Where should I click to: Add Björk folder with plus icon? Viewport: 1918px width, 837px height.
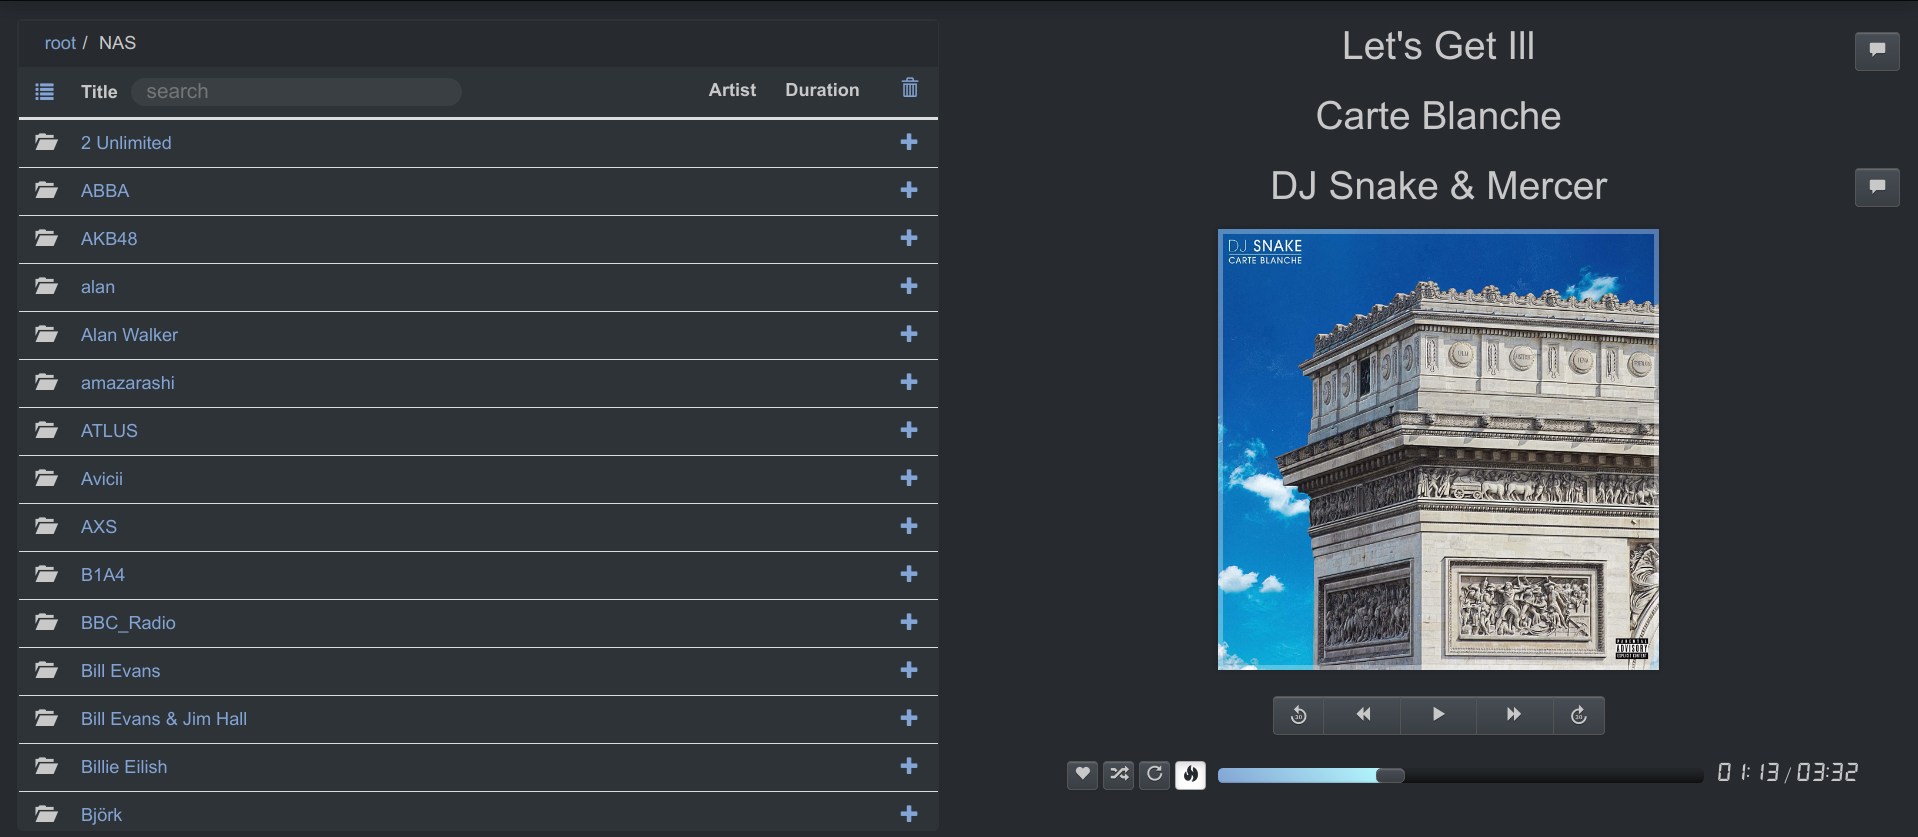coord(909,814)
